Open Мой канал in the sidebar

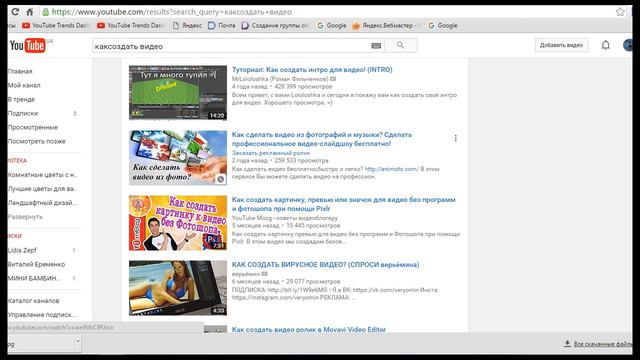[24, 85]
